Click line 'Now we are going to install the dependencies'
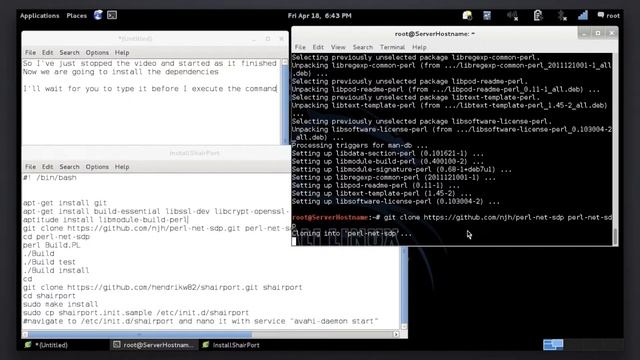640x360 pixels. coord(121,72)
